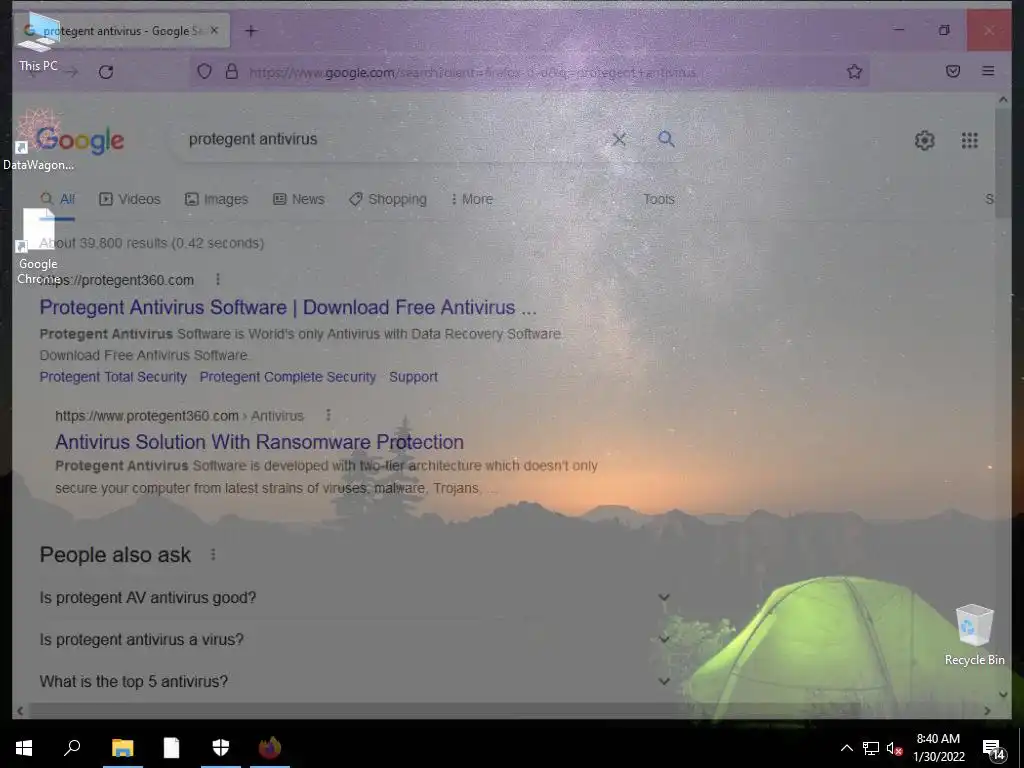This screenshot has height=768, width=1024.
Task: Open the DataWagon desktop shortcut
Action: (x=38, y=140)
